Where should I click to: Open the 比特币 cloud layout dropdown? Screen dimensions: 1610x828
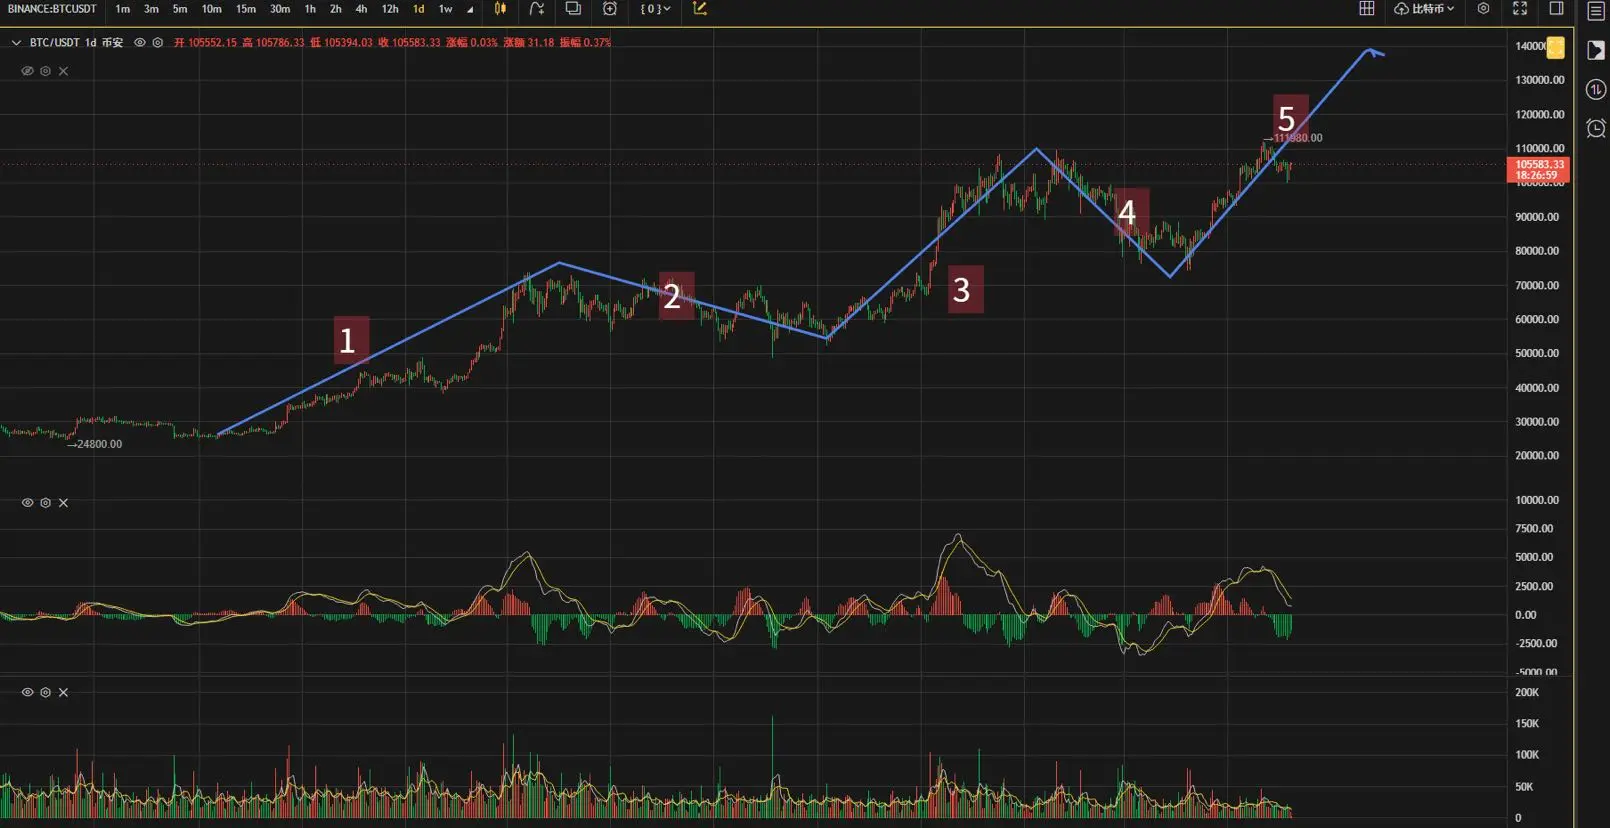click(1424, 9)
